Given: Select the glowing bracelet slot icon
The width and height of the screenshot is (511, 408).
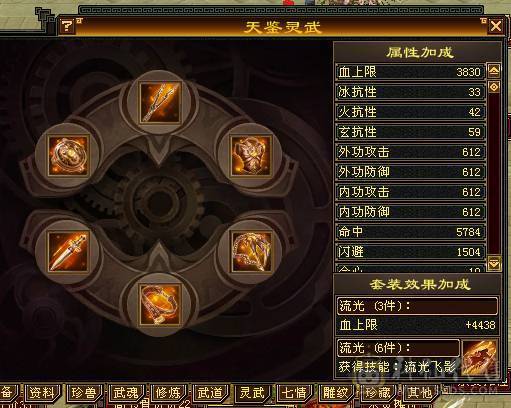Looking at the screenshot, I should pyautogui.click(x=159, y=305).
